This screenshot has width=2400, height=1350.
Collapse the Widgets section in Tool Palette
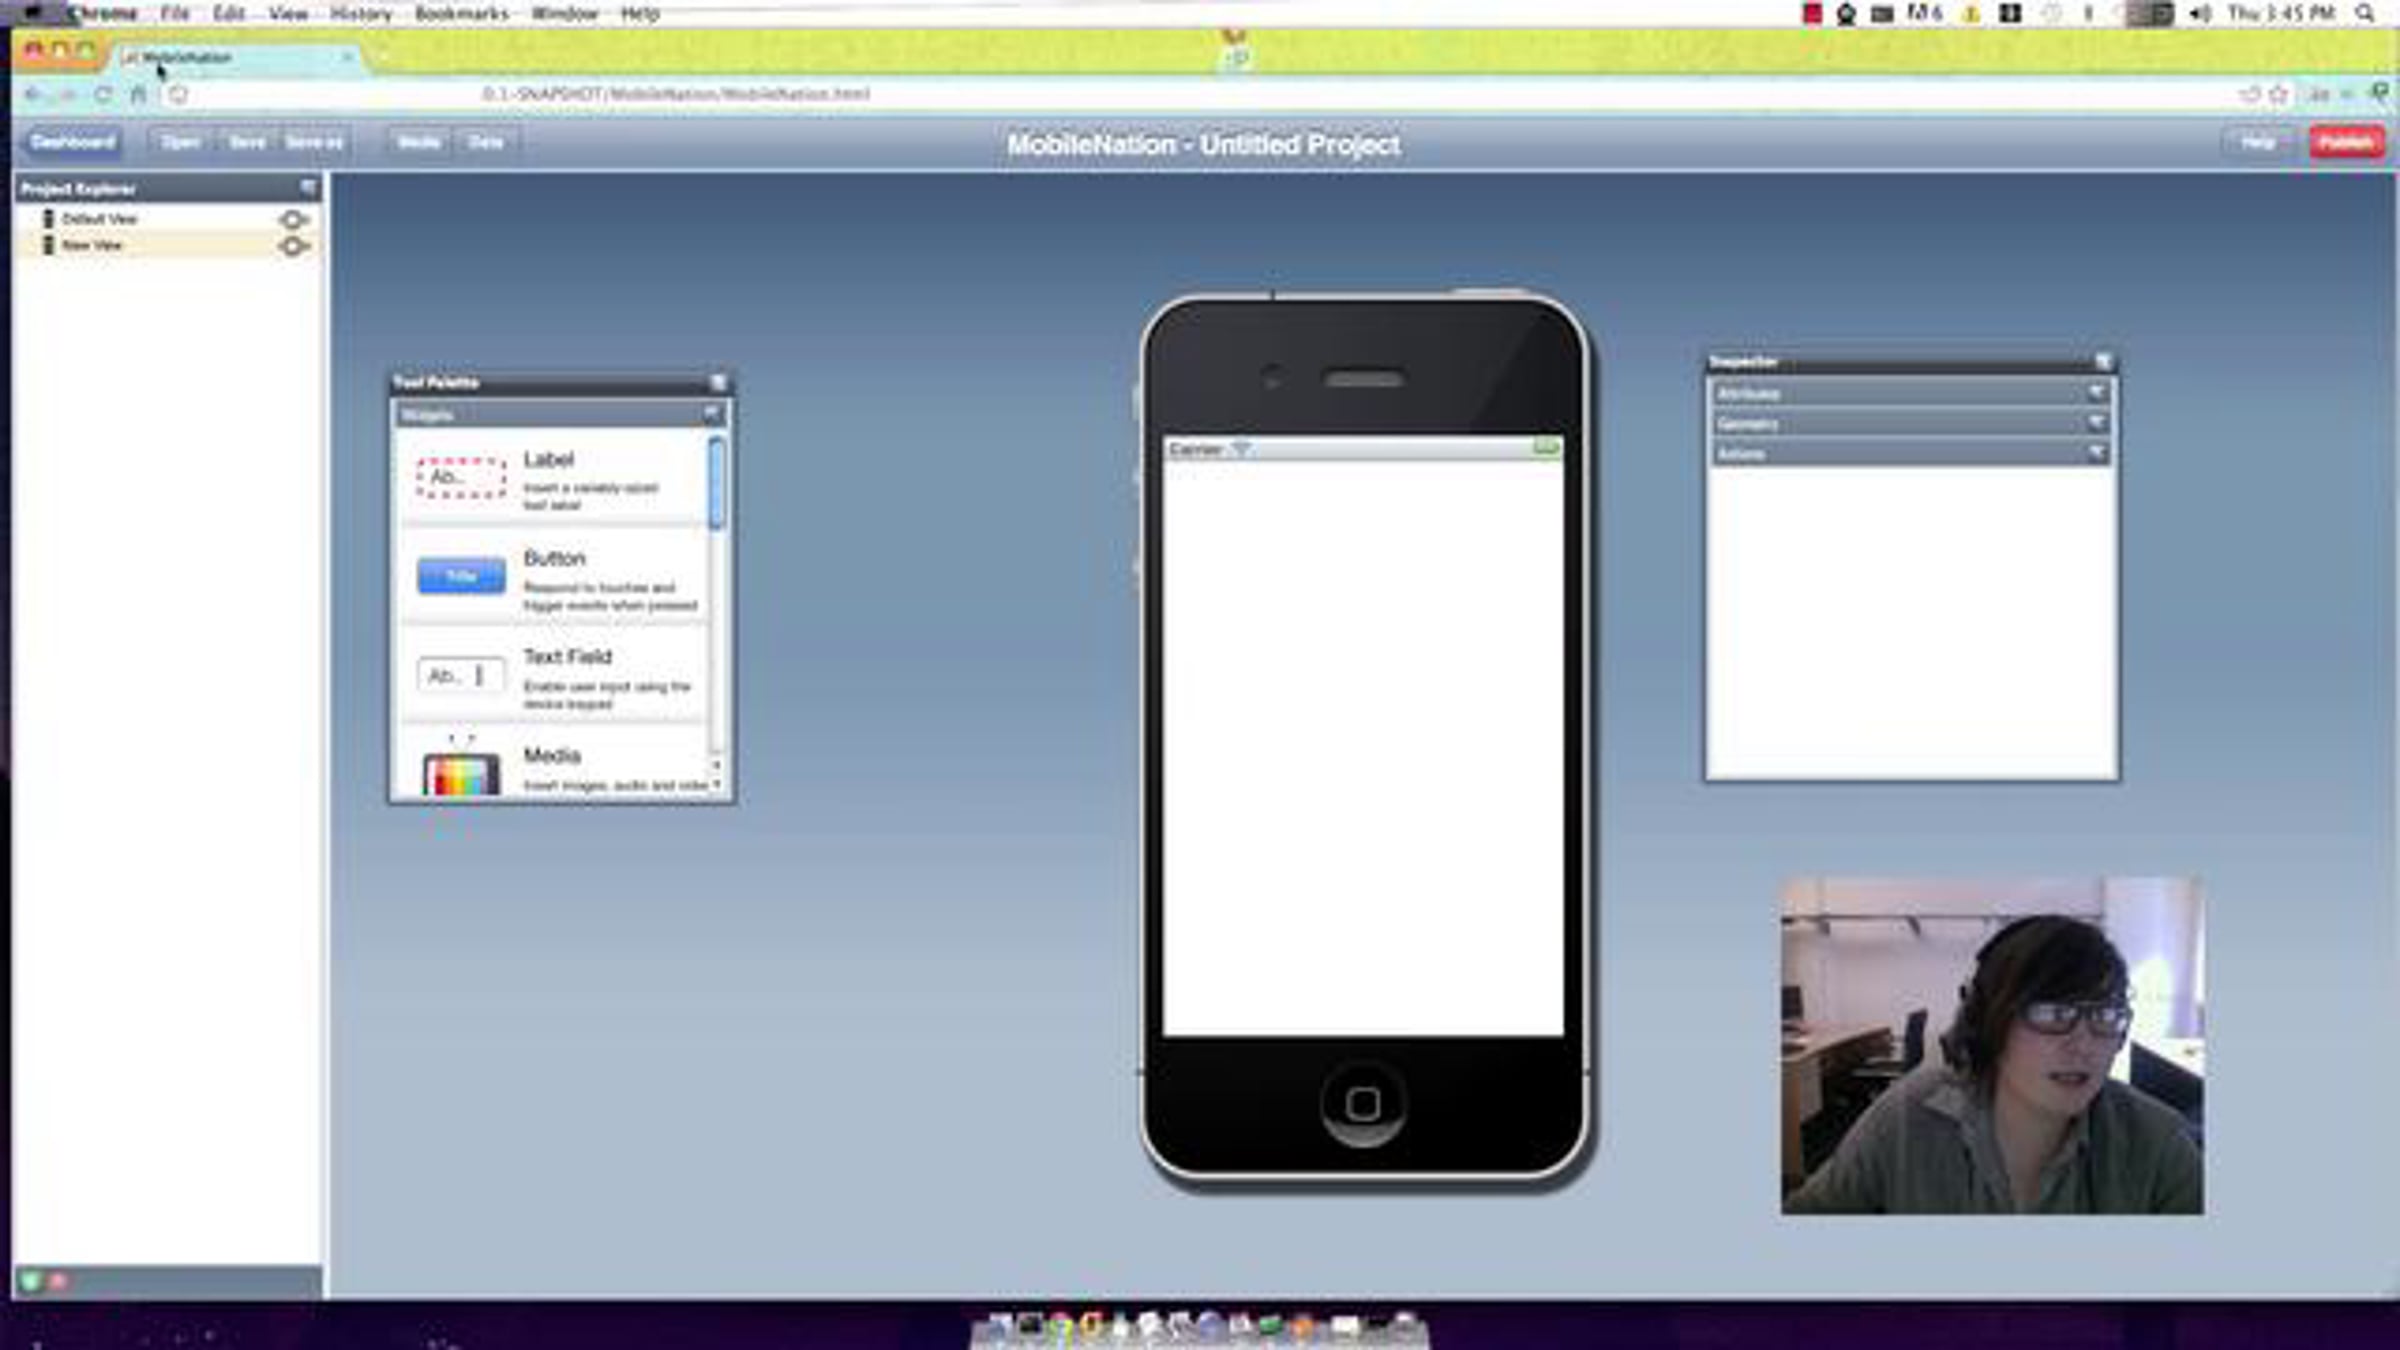tap(710, 413)
